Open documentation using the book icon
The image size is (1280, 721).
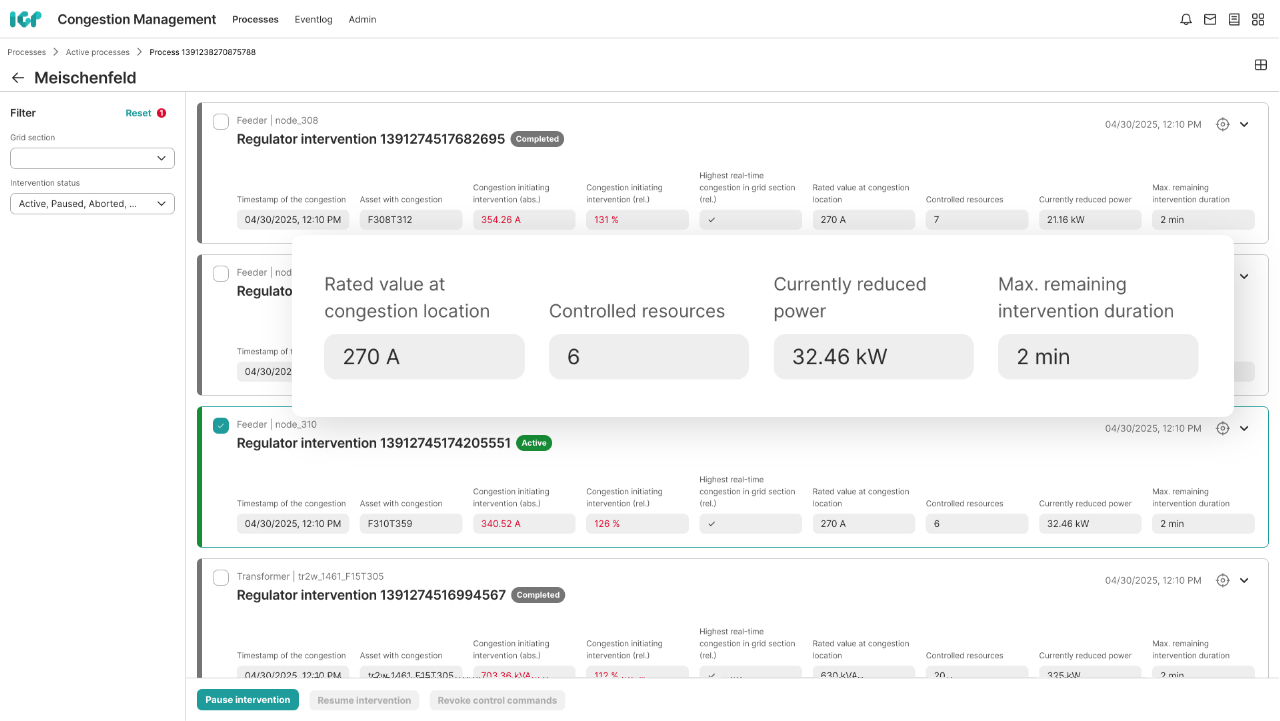[x=1233, y=19]
